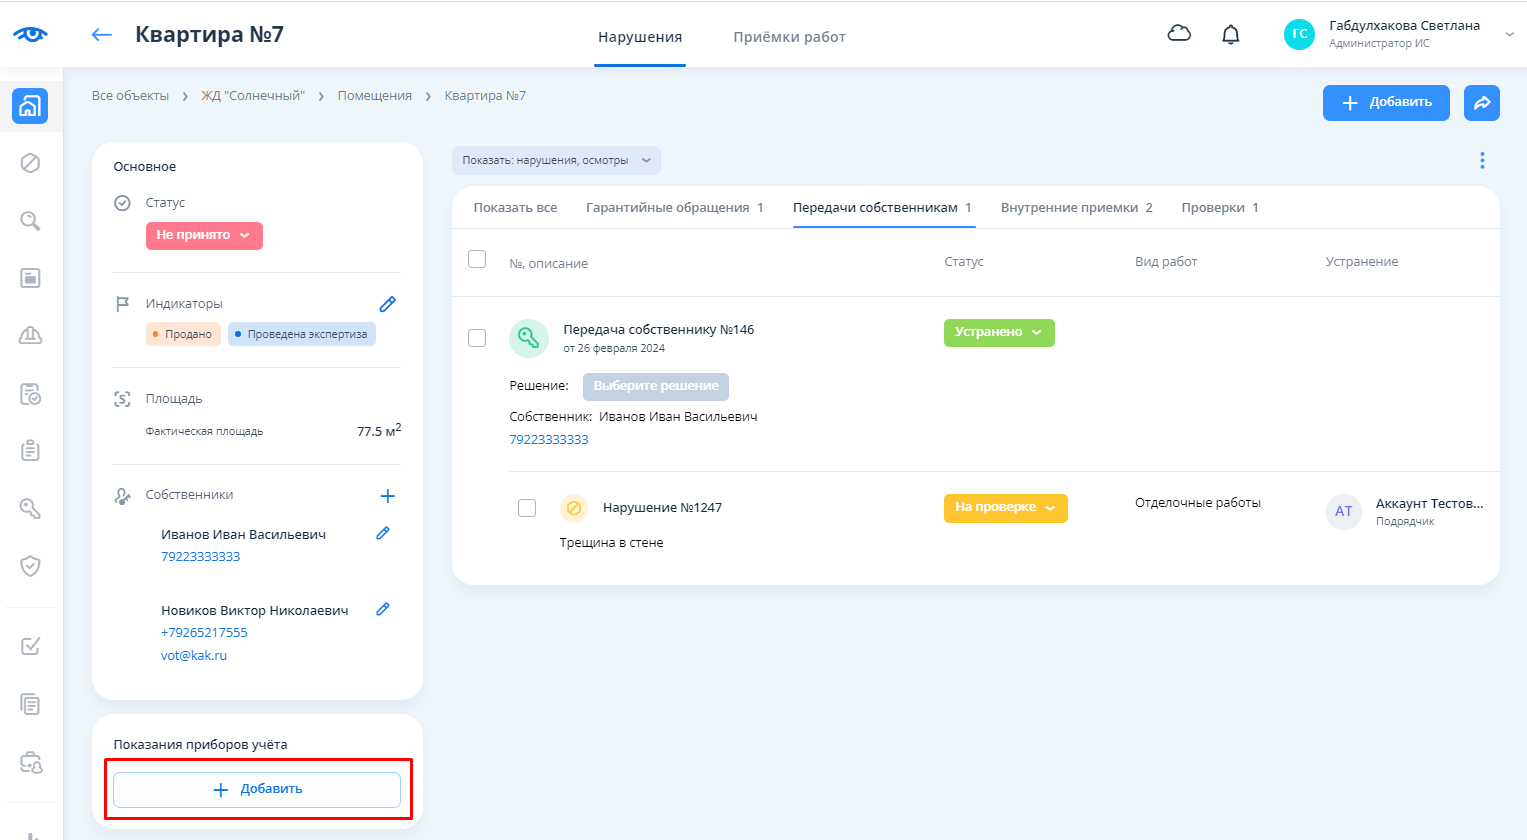The height and width of the screenshot is (840, 1527).
Task: Click the blue share arrow button
Action: [1481, 103]
